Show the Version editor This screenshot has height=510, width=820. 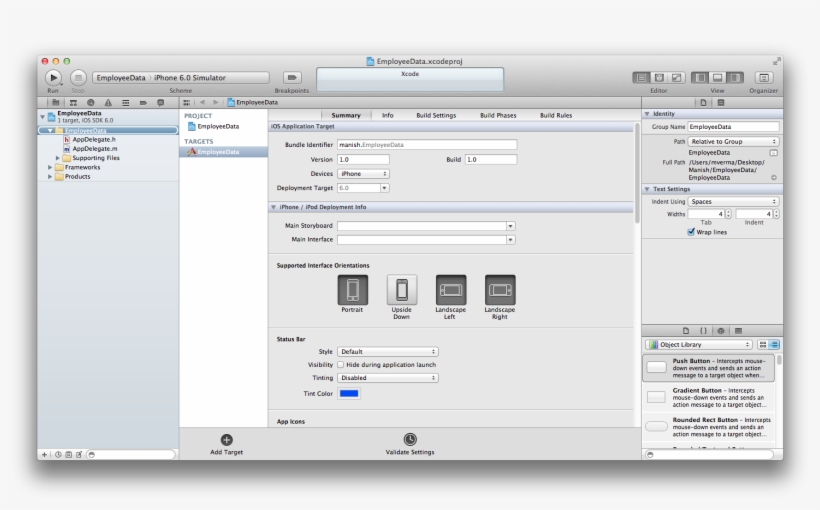tap(676, 77)
